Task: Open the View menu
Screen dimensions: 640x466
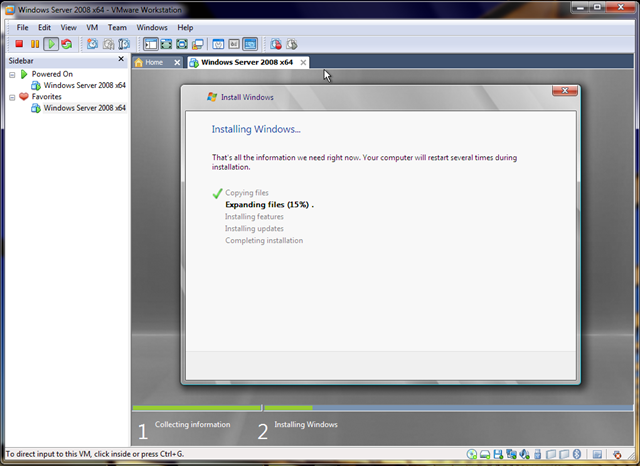Action: click(69, 27)
